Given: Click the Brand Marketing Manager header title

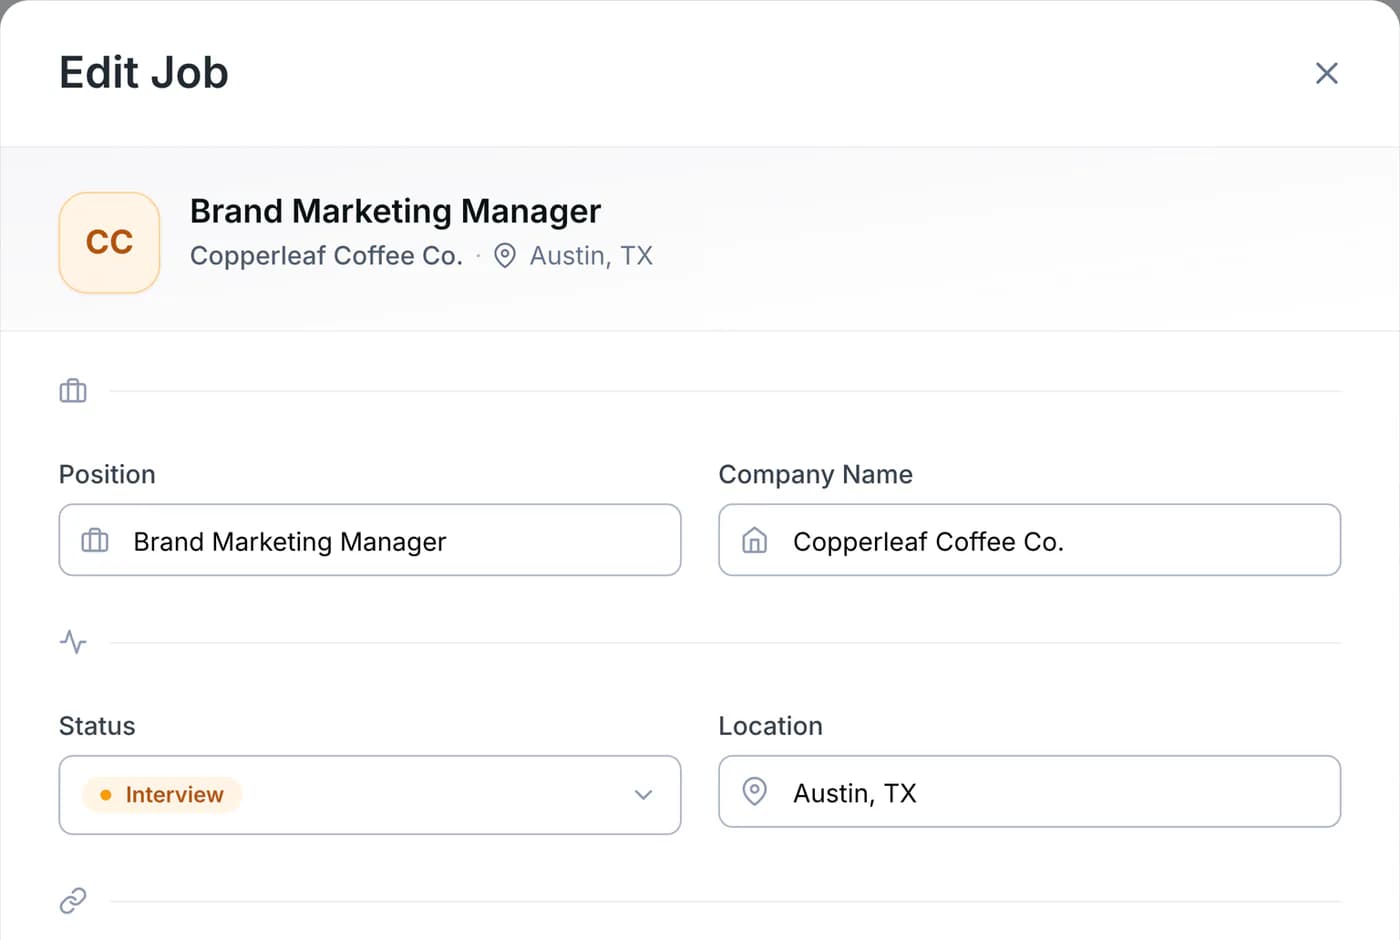Looking at the screenshot, I should coord(395,211).
